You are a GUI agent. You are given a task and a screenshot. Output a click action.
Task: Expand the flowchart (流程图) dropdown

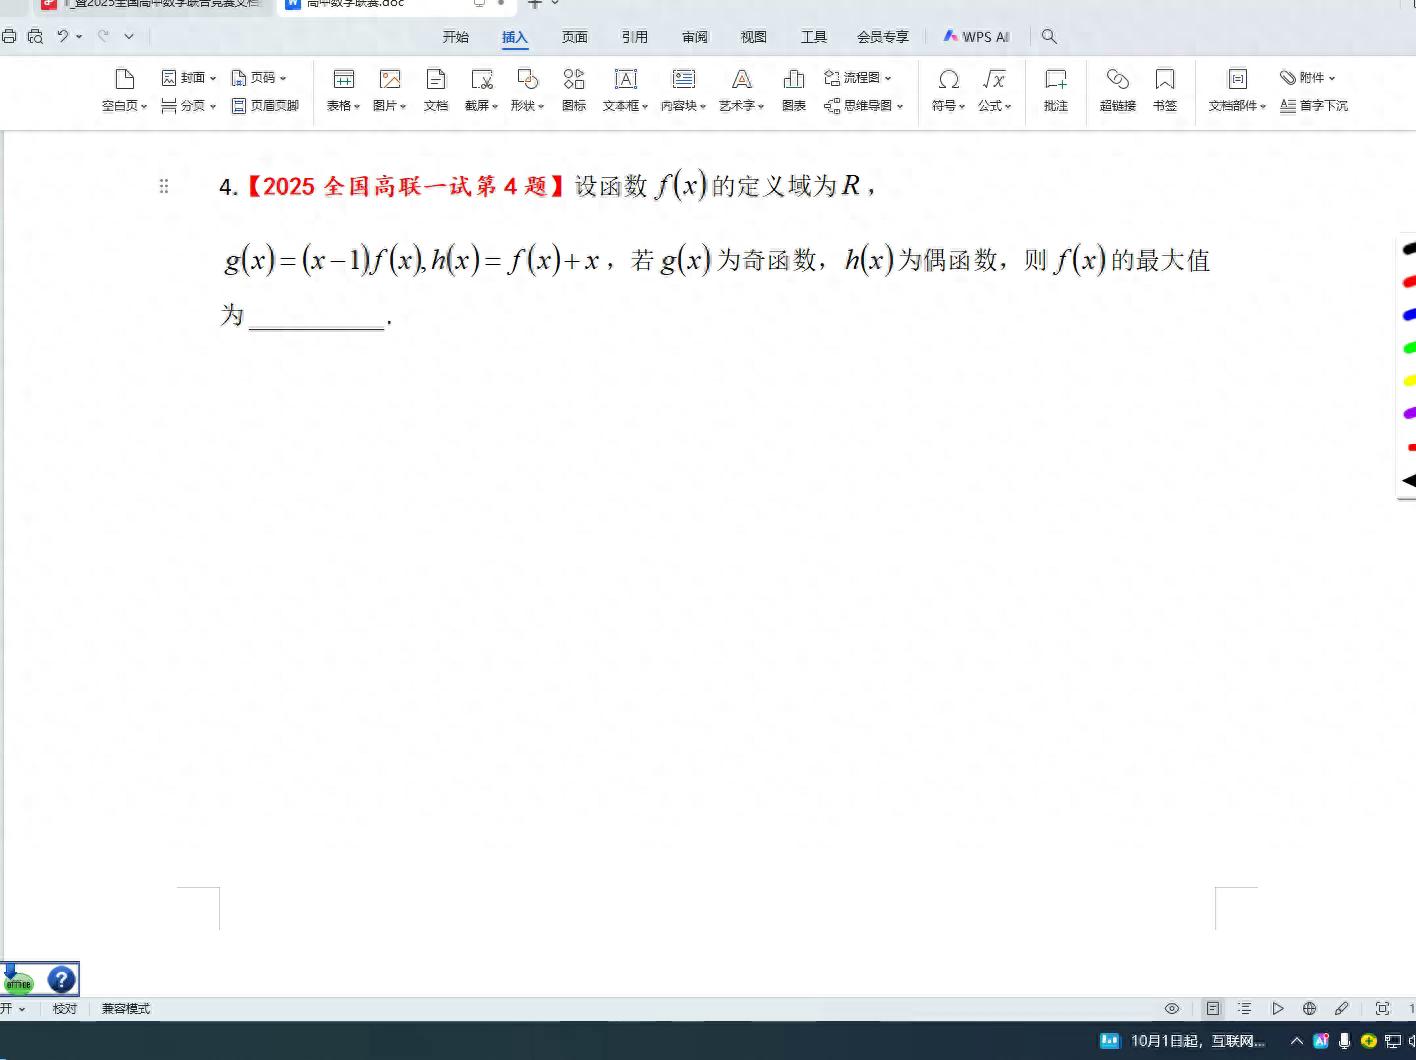(858, 77)
